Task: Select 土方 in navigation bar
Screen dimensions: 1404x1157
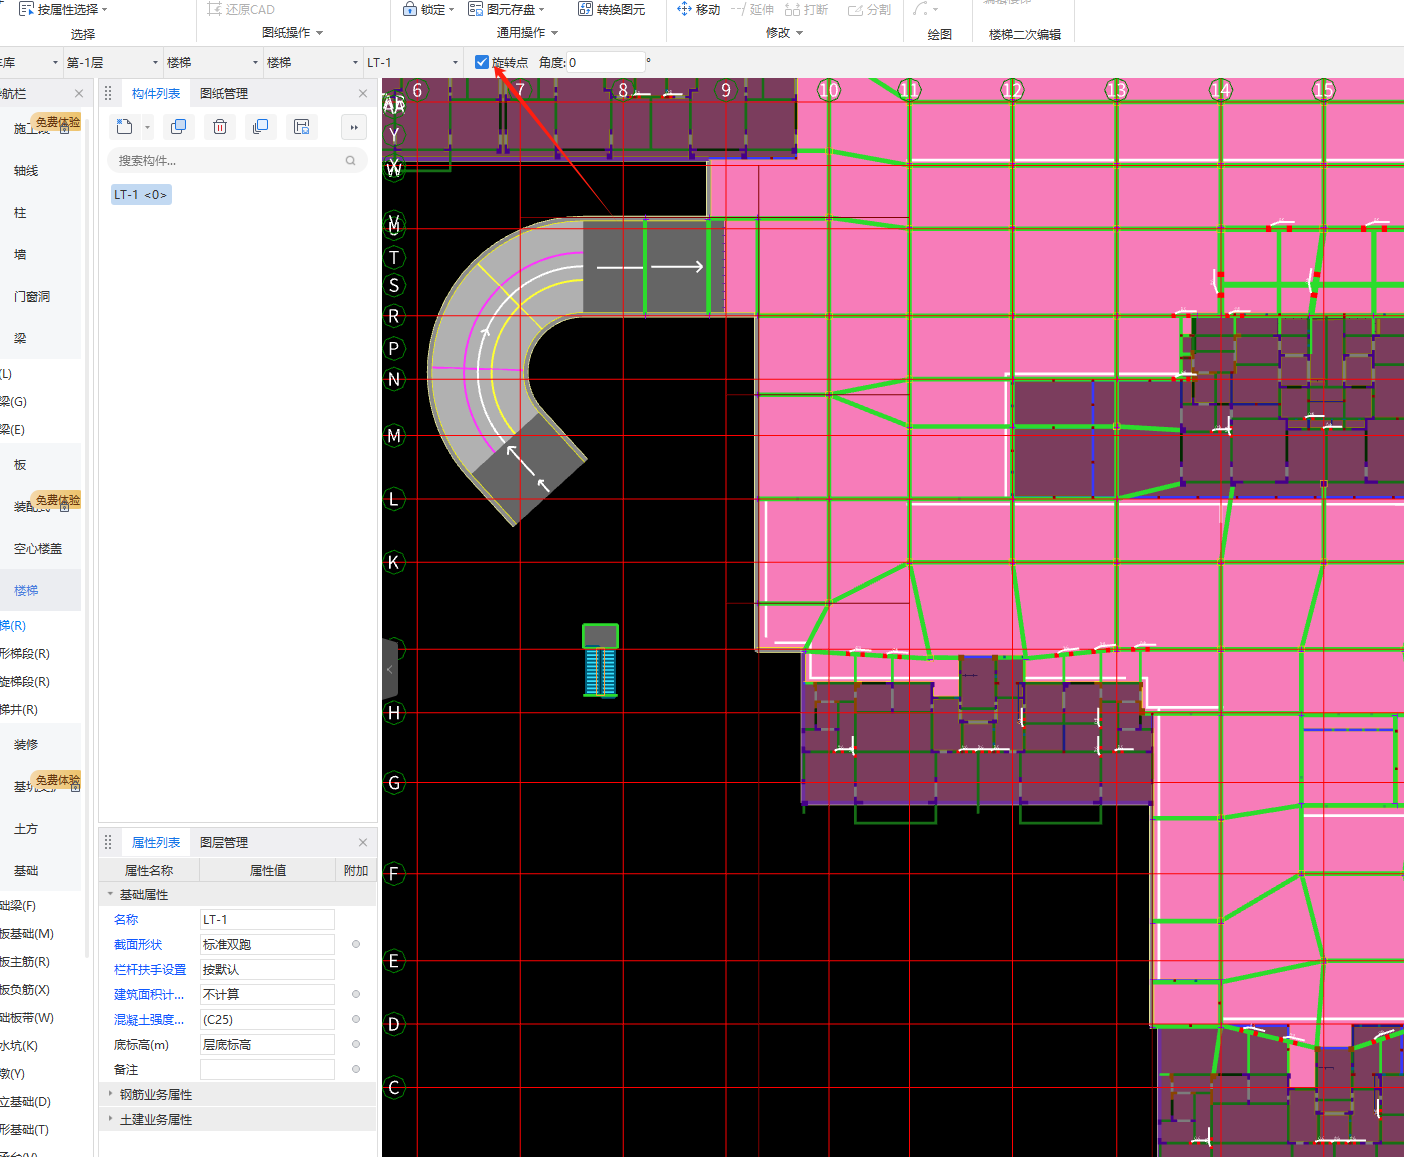Action: (x=26, y=829)
